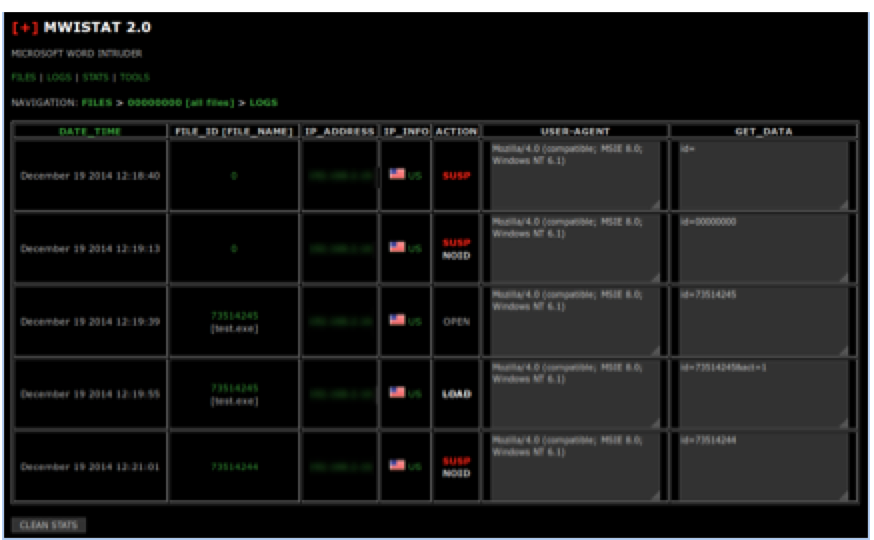Click the US flag in the 12:19:39 row
Viewport: 874px width, 540px height.
click(x=397, y=320)
